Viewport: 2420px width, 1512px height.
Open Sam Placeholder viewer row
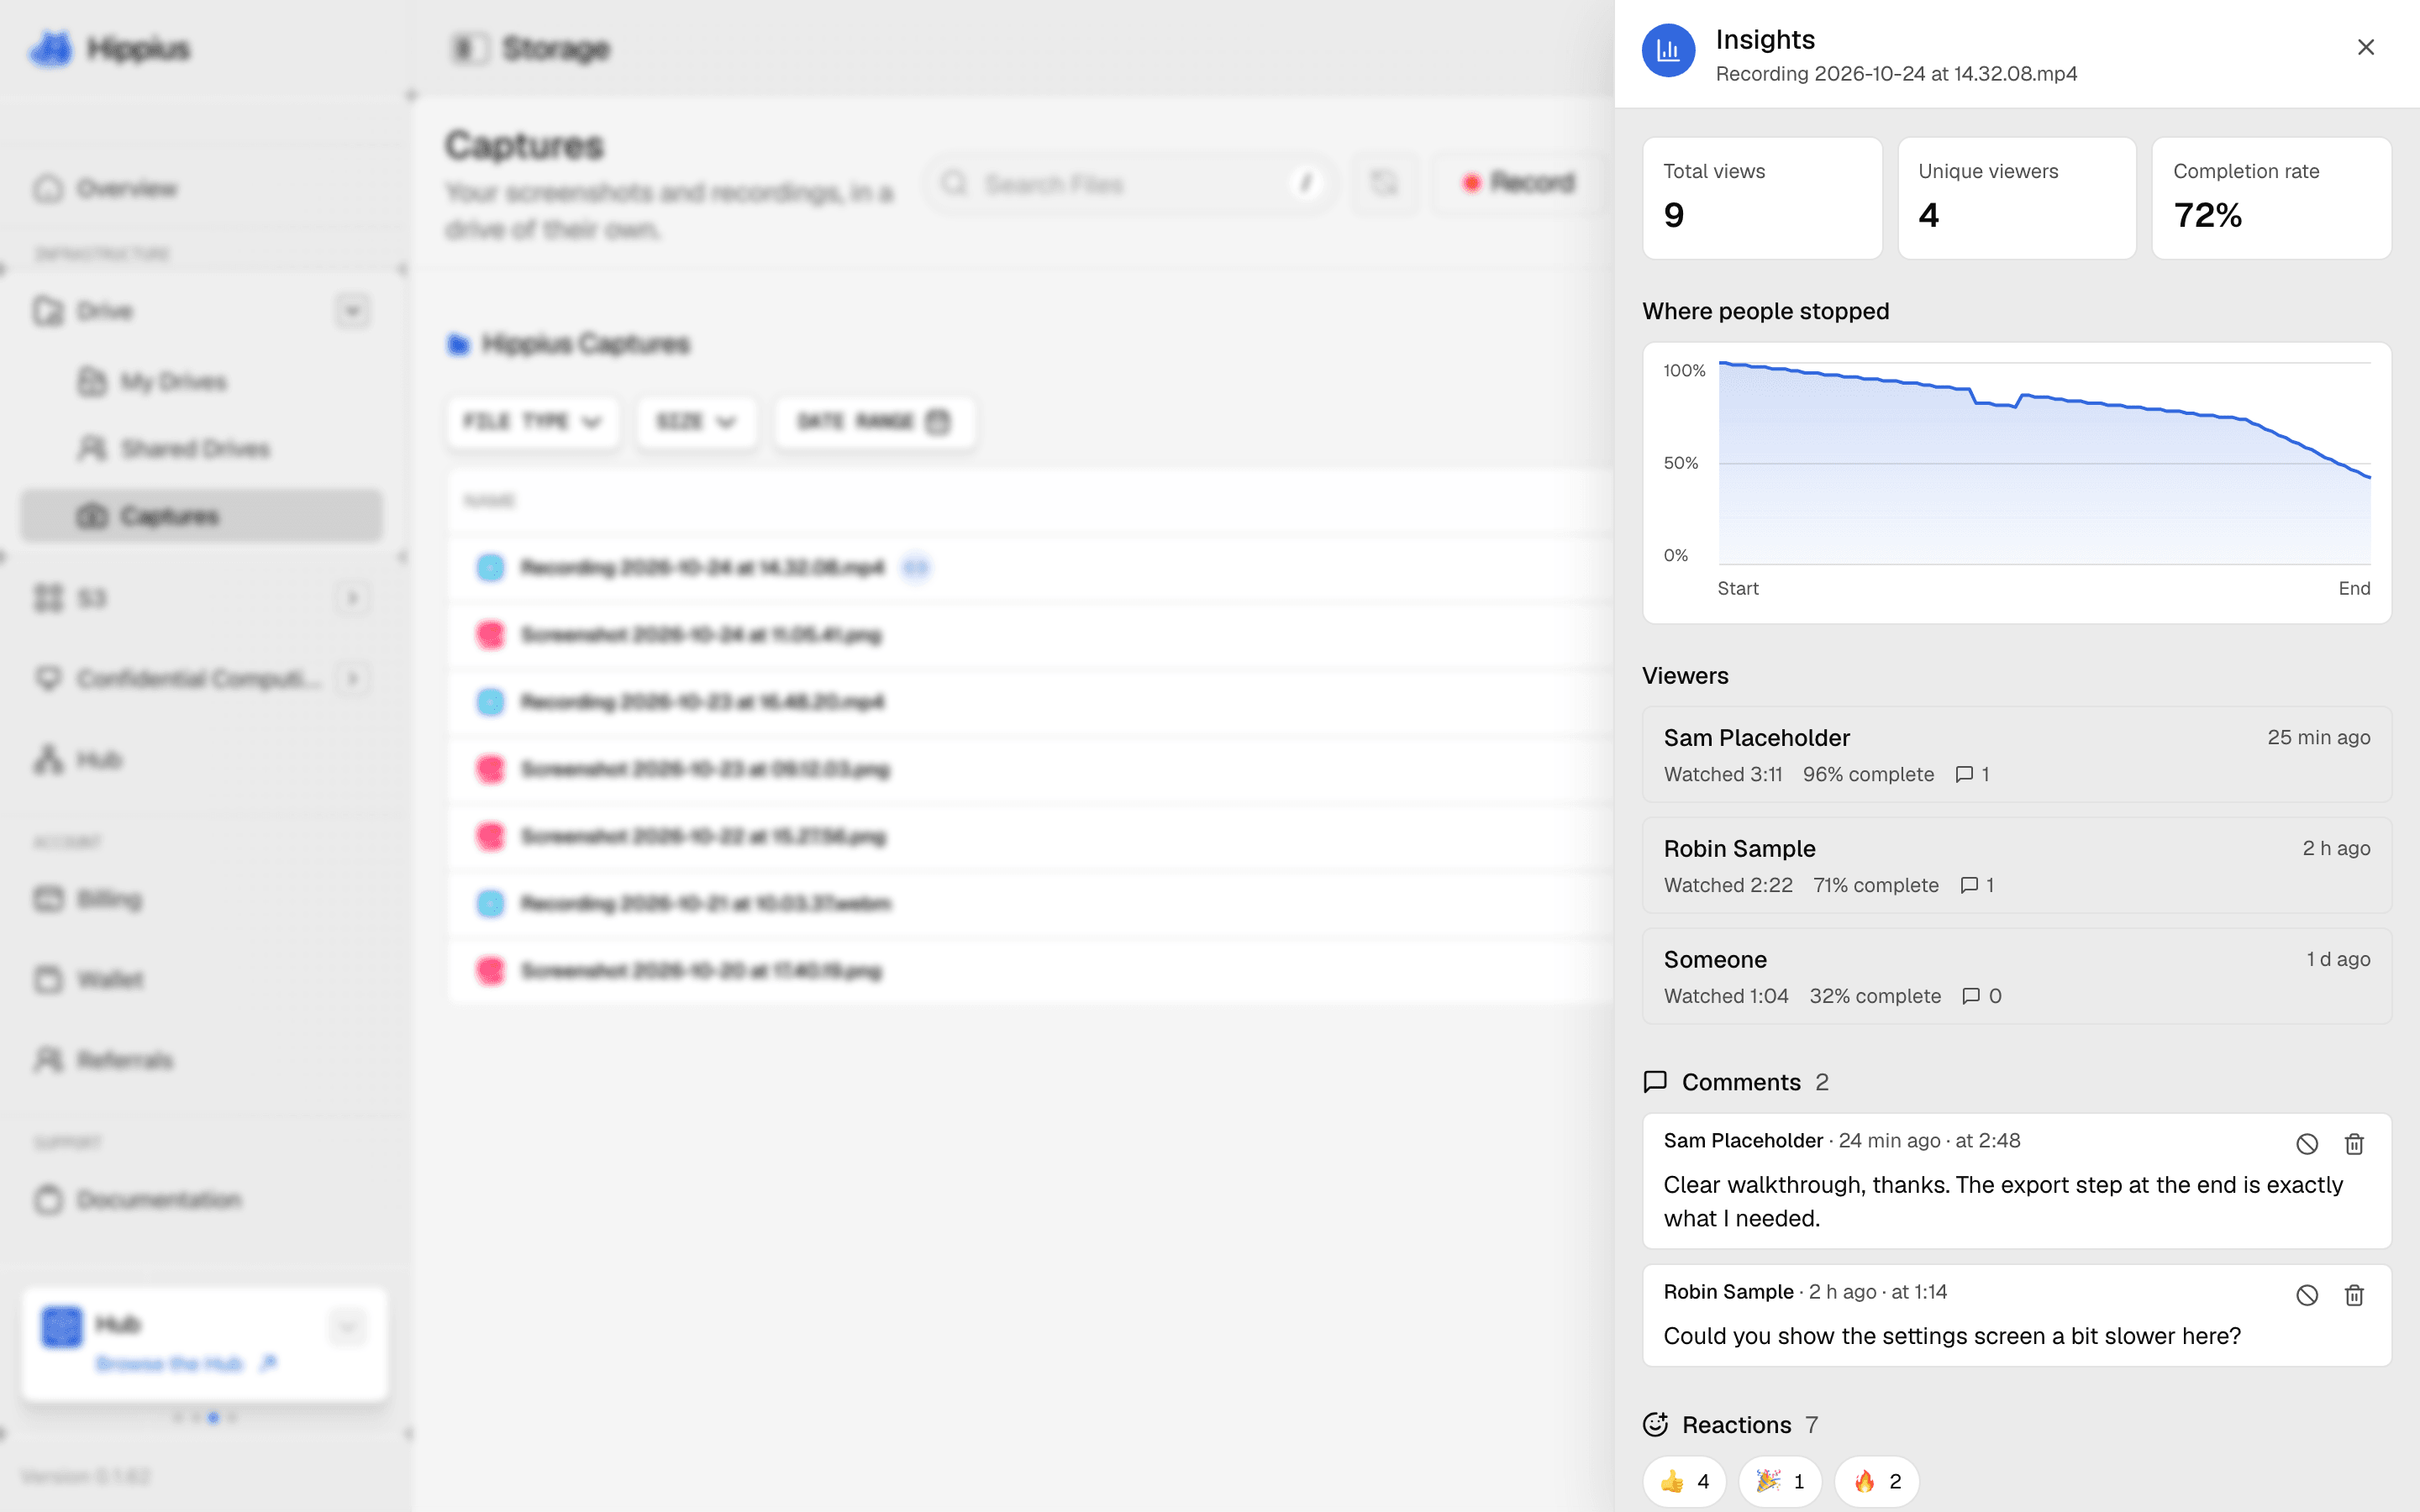coord(2016,755)
